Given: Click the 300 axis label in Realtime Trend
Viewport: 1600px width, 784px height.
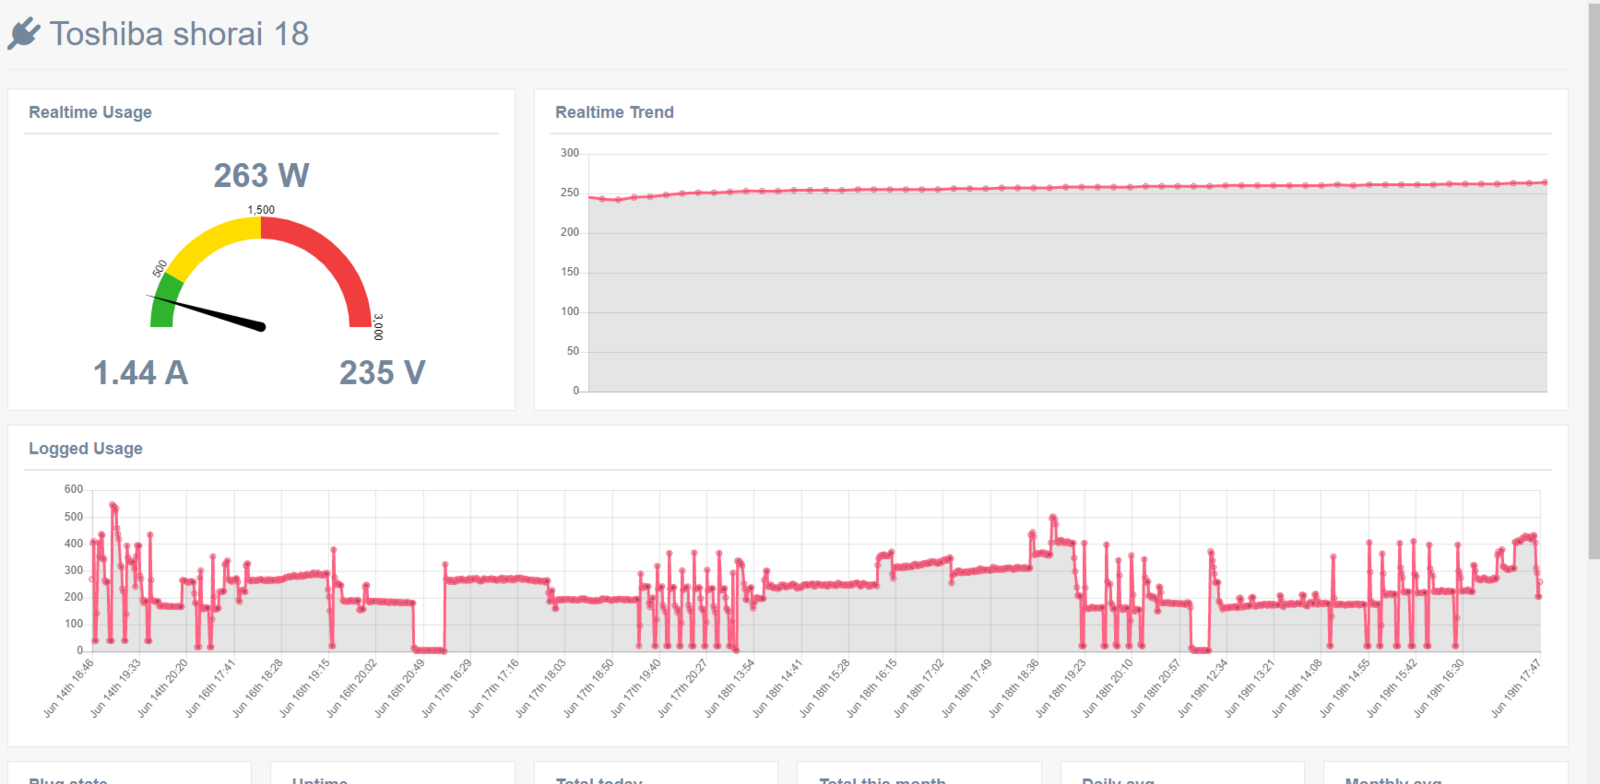Looking at the screenshot, I should [570, 153].
